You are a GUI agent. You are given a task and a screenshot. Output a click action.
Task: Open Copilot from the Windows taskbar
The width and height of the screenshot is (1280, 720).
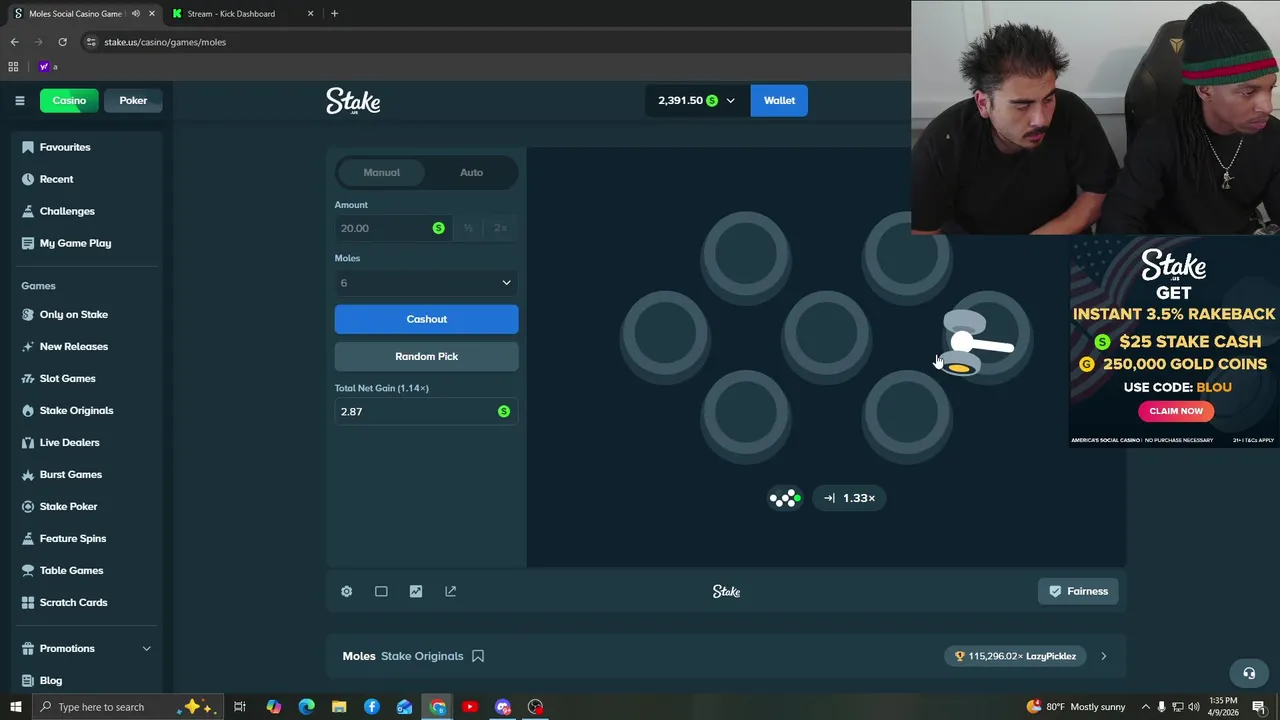(273, 707)
